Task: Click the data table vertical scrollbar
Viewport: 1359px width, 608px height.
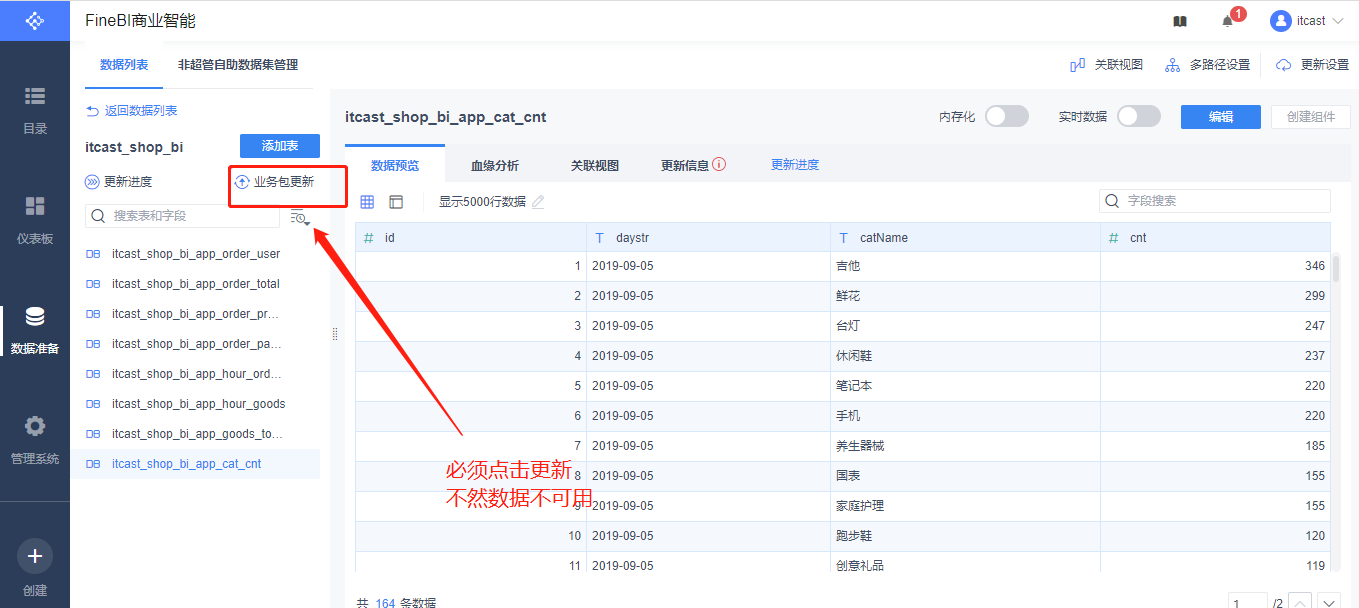Action: tap(1335, 267)
